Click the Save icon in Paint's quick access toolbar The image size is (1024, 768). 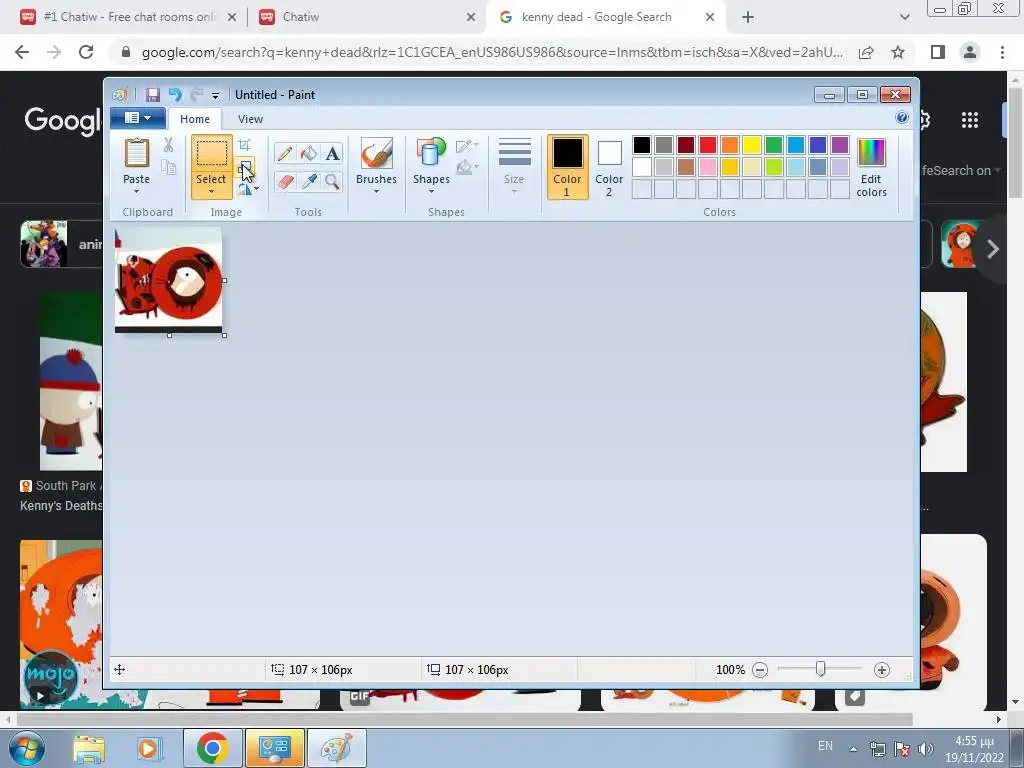pos(153,95)
